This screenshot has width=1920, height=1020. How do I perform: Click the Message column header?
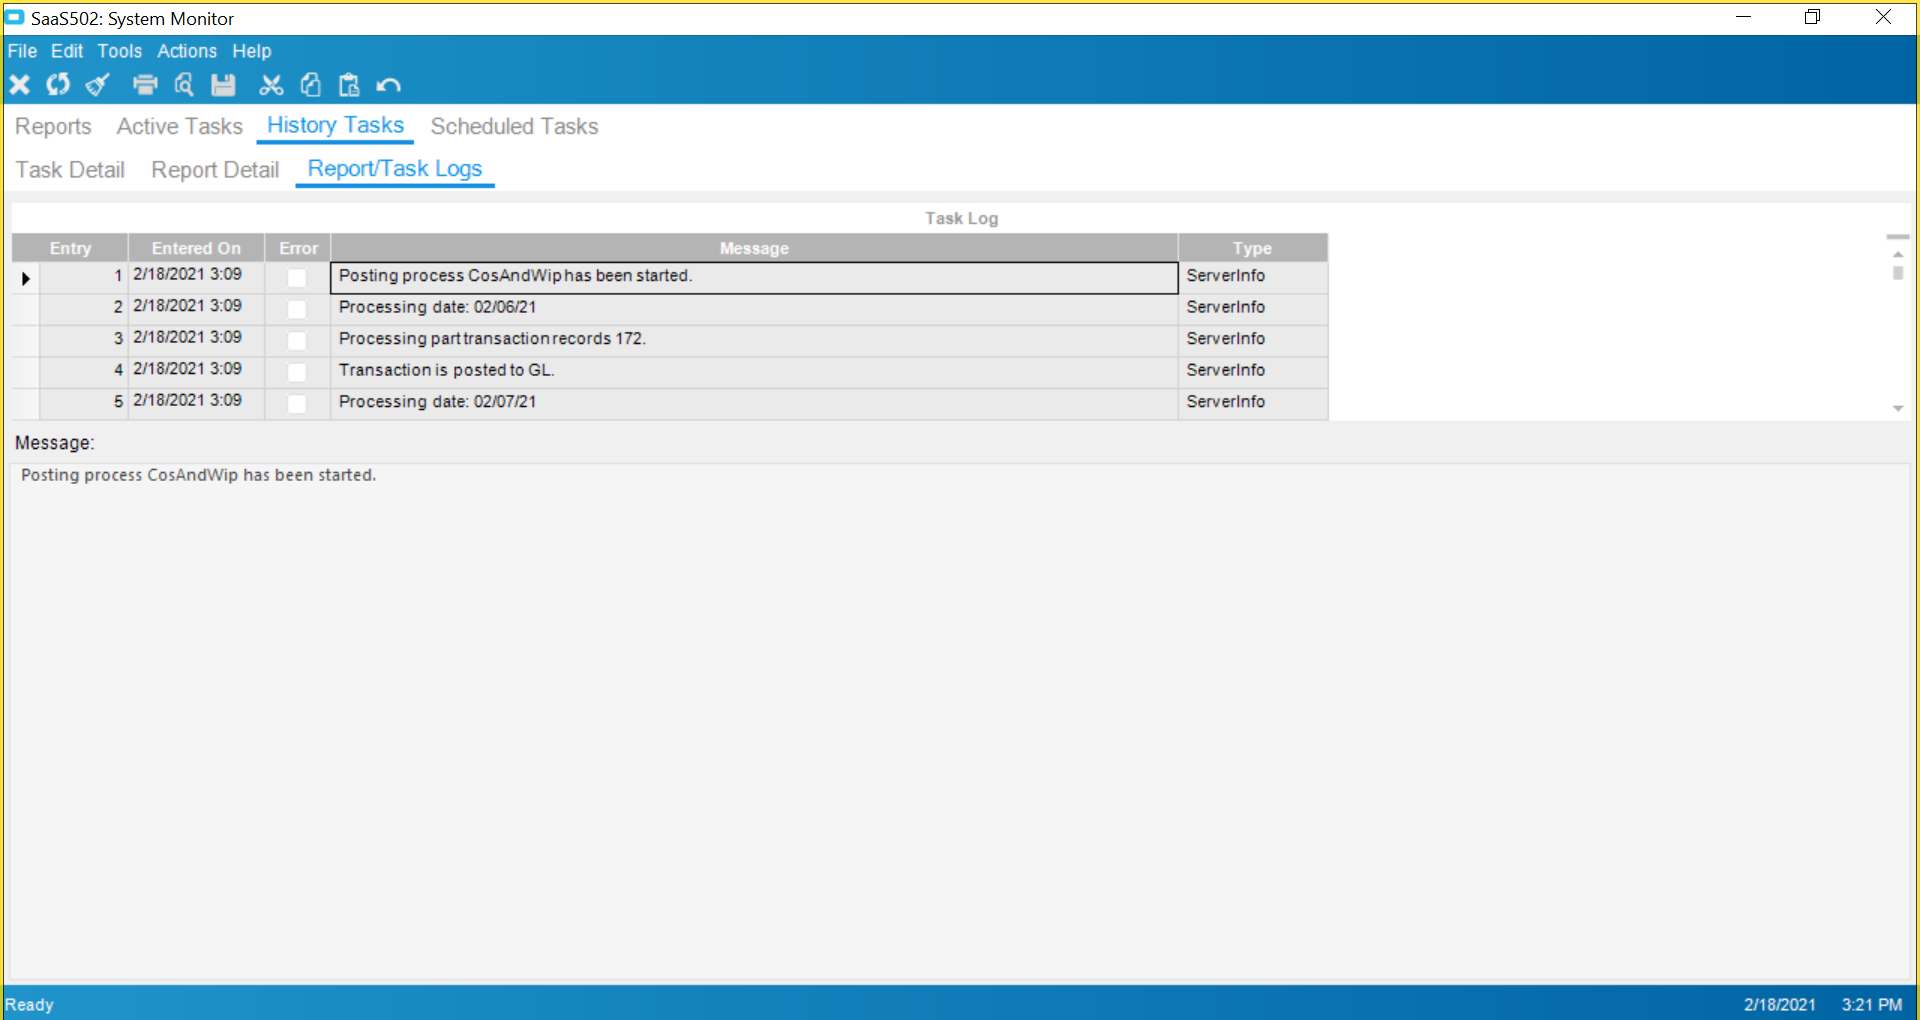pyautogui.click(x=754, y=248)
